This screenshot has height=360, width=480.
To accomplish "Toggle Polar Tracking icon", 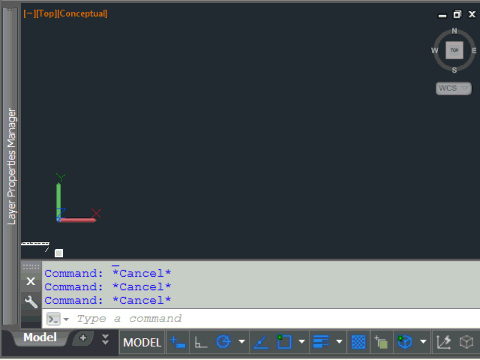I will tap(224, 342).
